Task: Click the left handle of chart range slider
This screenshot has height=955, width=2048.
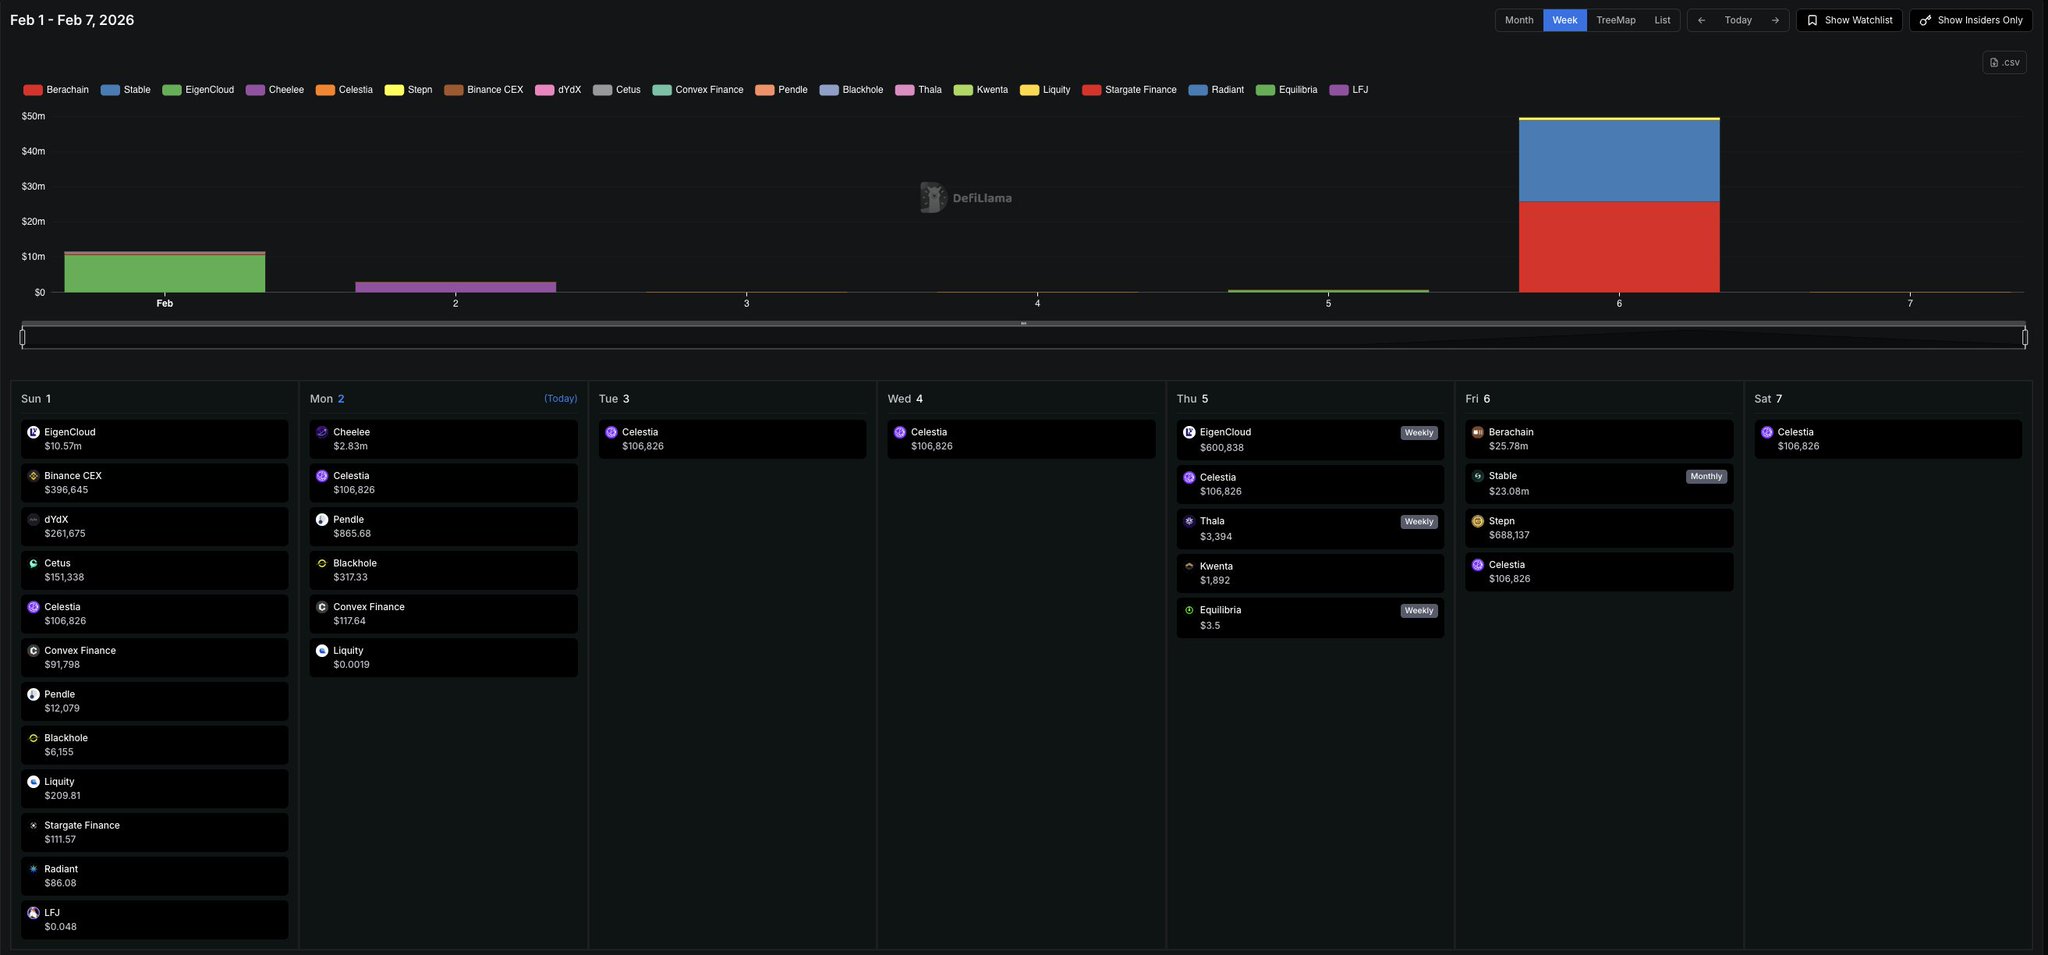Action: (23, 337)
